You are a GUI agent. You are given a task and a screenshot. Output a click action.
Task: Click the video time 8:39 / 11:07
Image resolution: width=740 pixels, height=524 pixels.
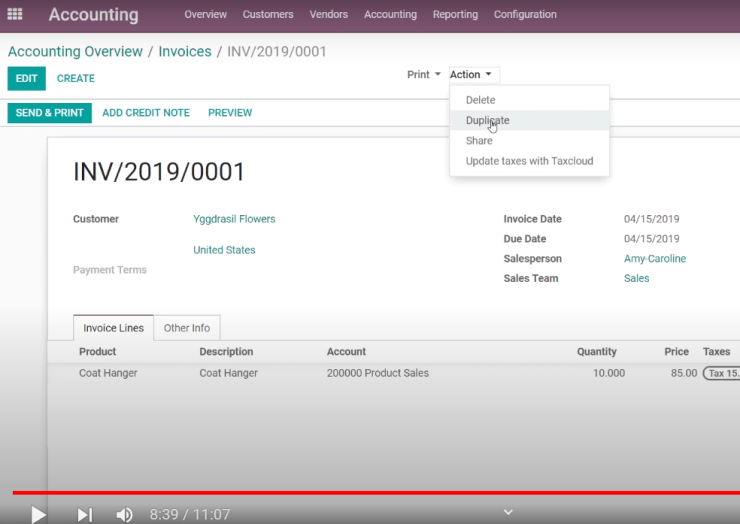(190, 514)
